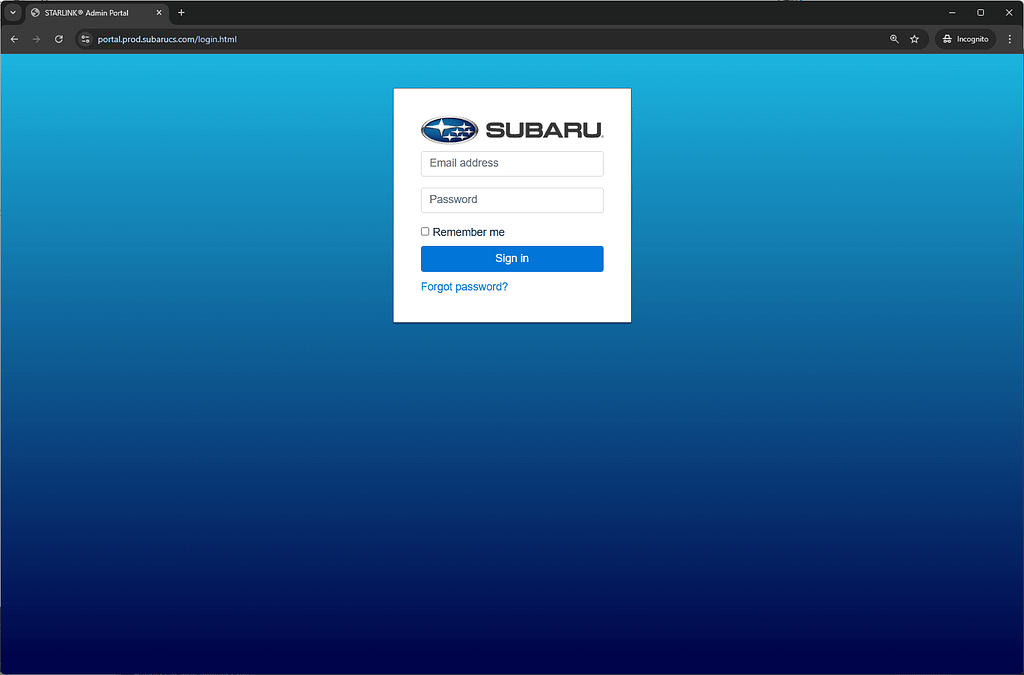Viewport: 1024px width, 675px height.
Task: Maximize the browser window
Action: point(980,12)
